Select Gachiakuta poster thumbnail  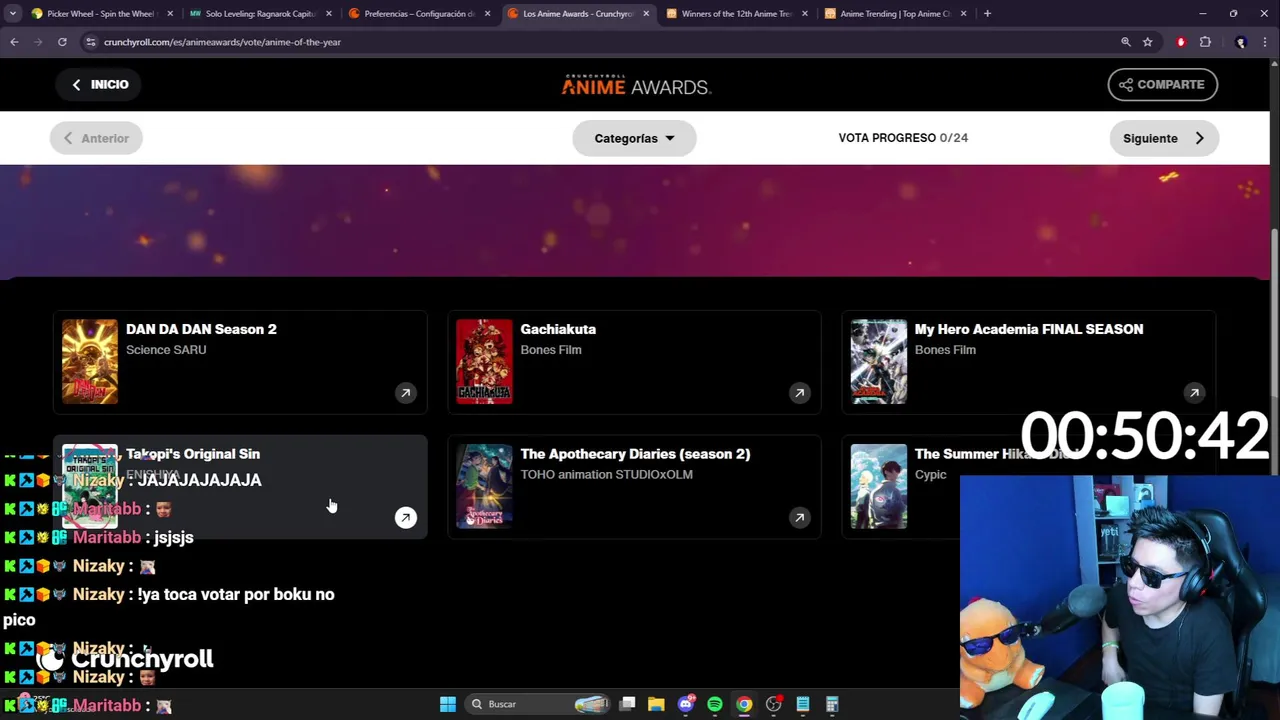(x=484, y=362)
